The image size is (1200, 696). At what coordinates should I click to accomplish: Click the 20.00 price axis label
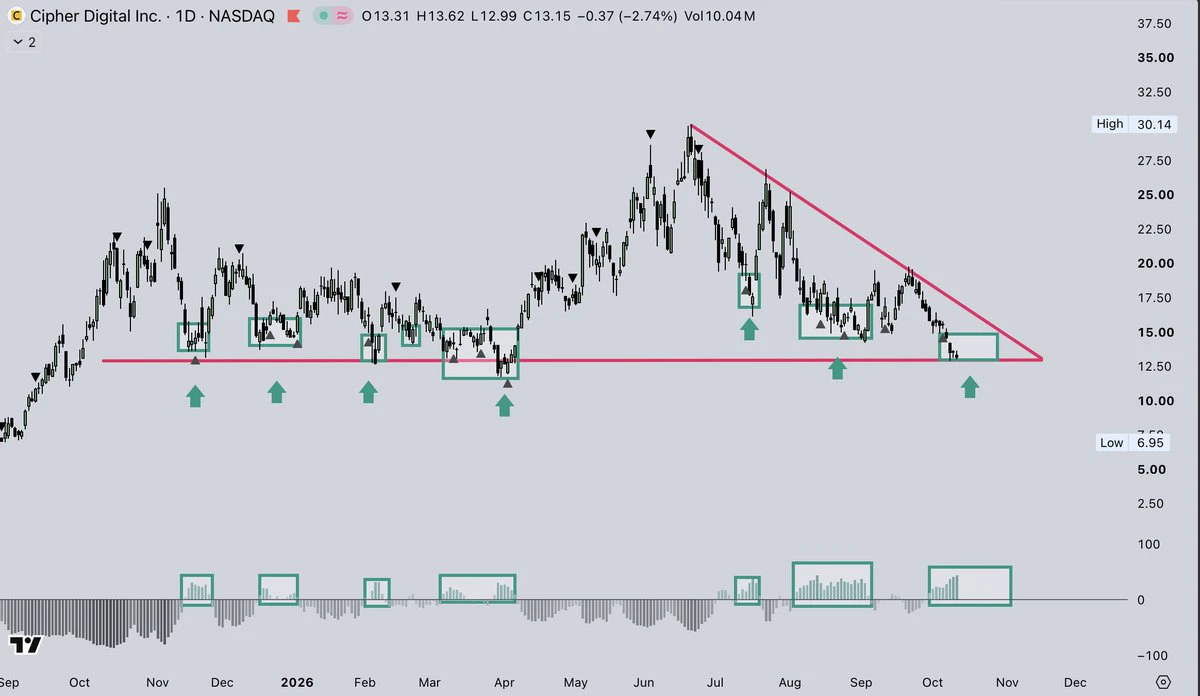[1155, 264]
